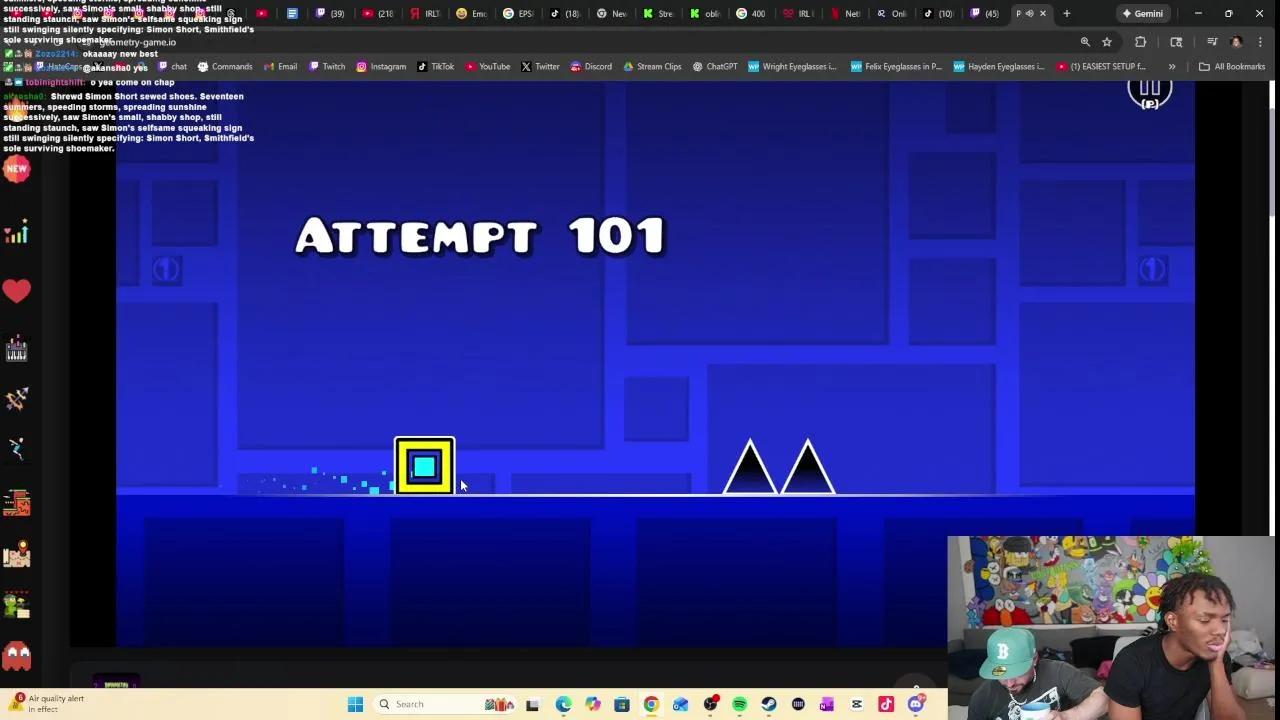The image size is (1280, 720).
Task: Expand hidden bookmarks chevron
Action: point(1172,67)
